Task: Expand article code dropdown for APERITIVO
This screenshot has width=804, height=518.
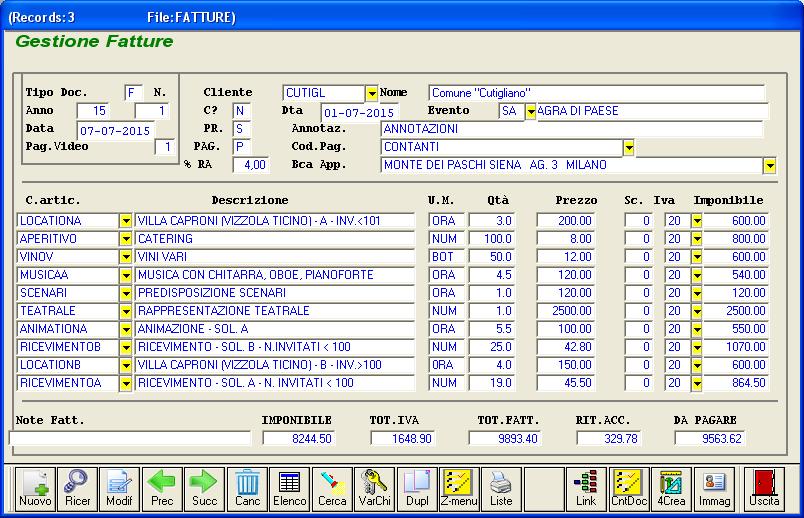Action: click(x=126, y=239)
